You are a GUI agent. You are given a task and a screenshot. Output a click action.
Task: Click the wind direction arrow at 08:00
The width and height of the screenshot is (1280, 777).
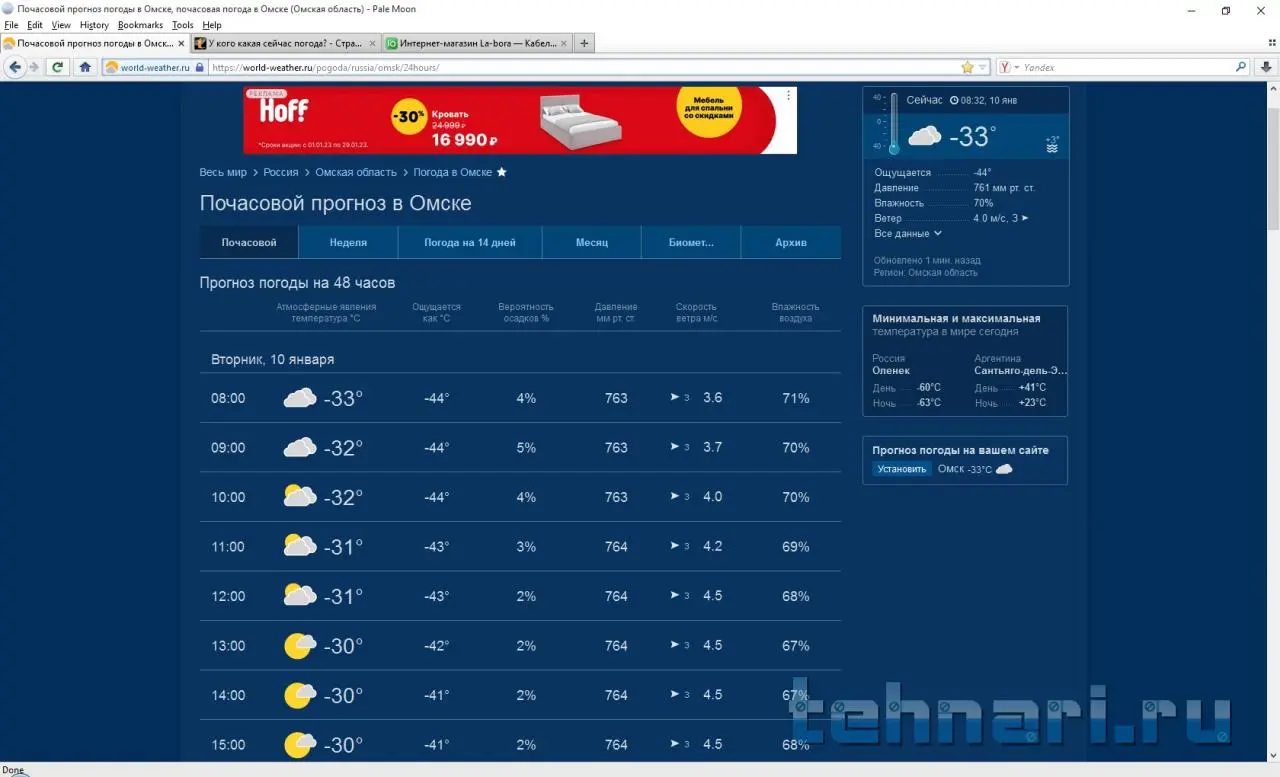click(x=675, y=398)
